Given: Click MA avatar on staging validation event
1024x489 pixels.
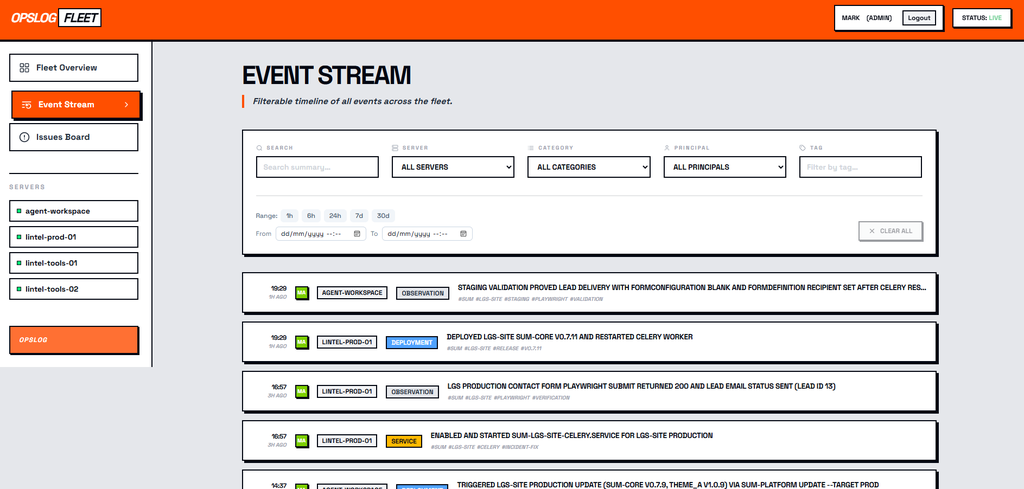Looking at the screenshot, I should (x=302, y=293).
